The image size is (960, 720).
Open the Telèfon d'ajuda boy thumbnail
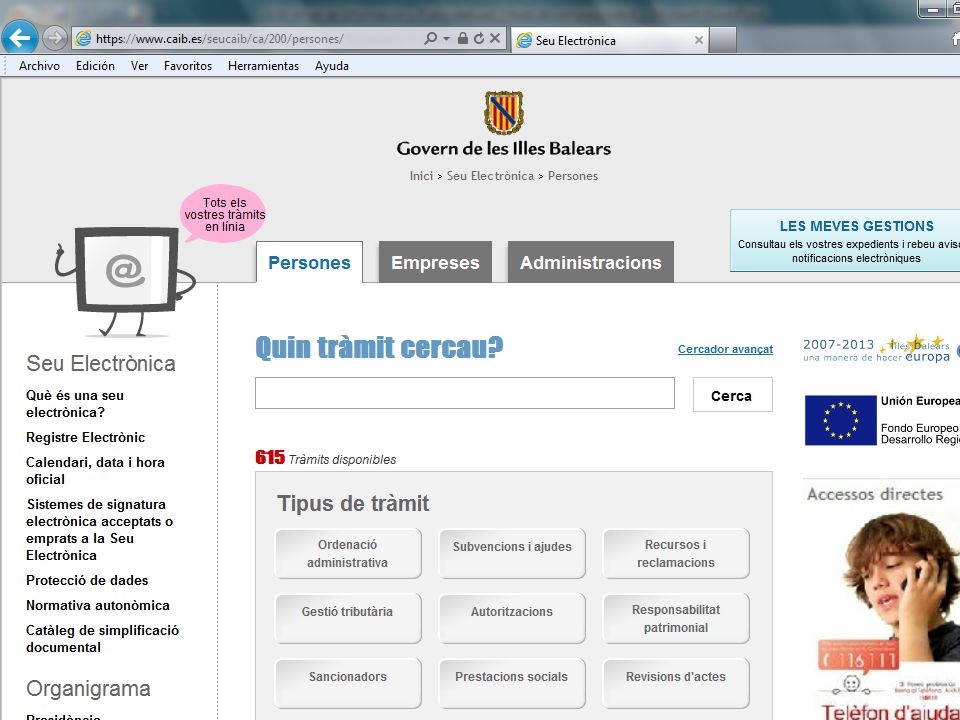pyautogui.click(x=889, y=615)
